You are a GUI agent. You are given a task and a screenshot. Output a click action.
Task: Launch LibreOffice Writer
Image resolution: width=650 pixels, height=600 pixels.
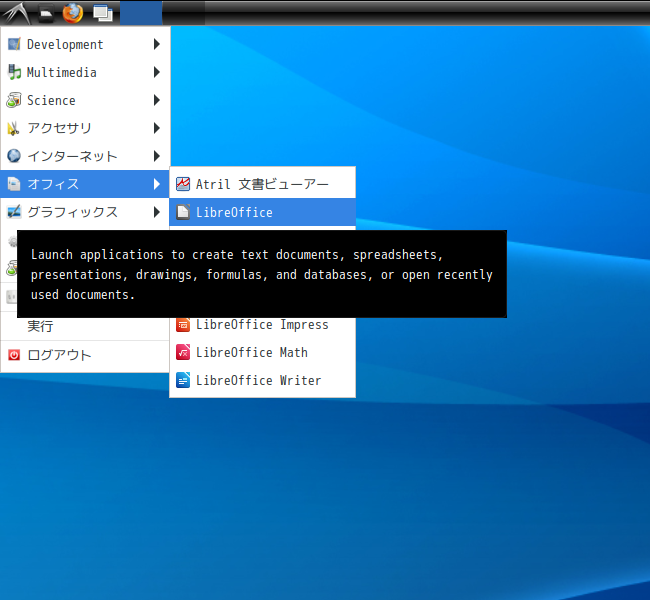click(262, 380)
